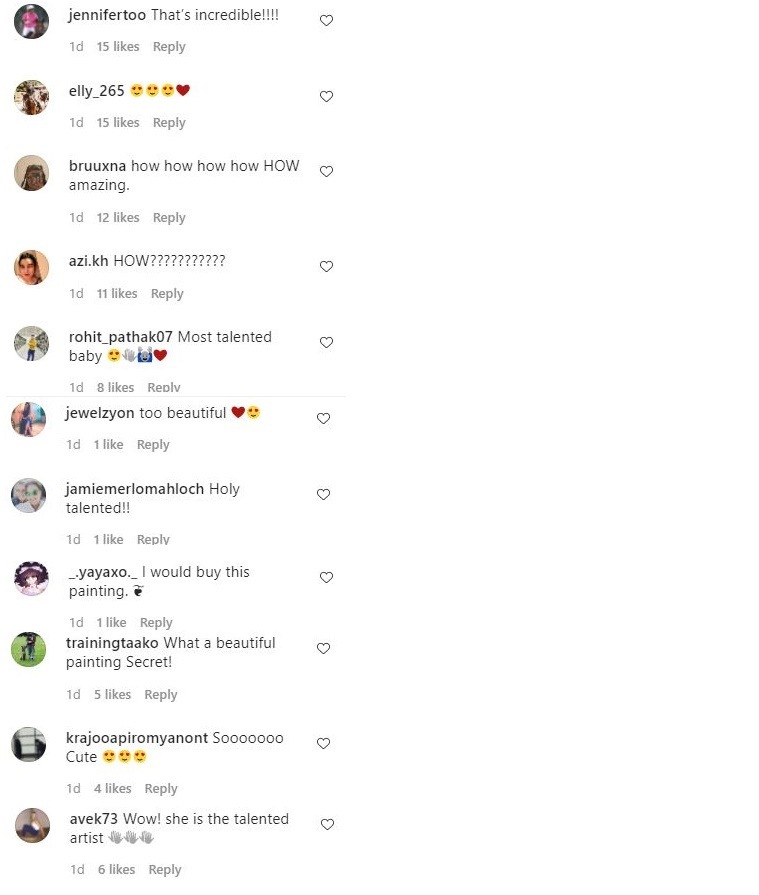Open azi.kh's profile from username
The width and height of the screenshot is (759, 895).
pos(88,261)
